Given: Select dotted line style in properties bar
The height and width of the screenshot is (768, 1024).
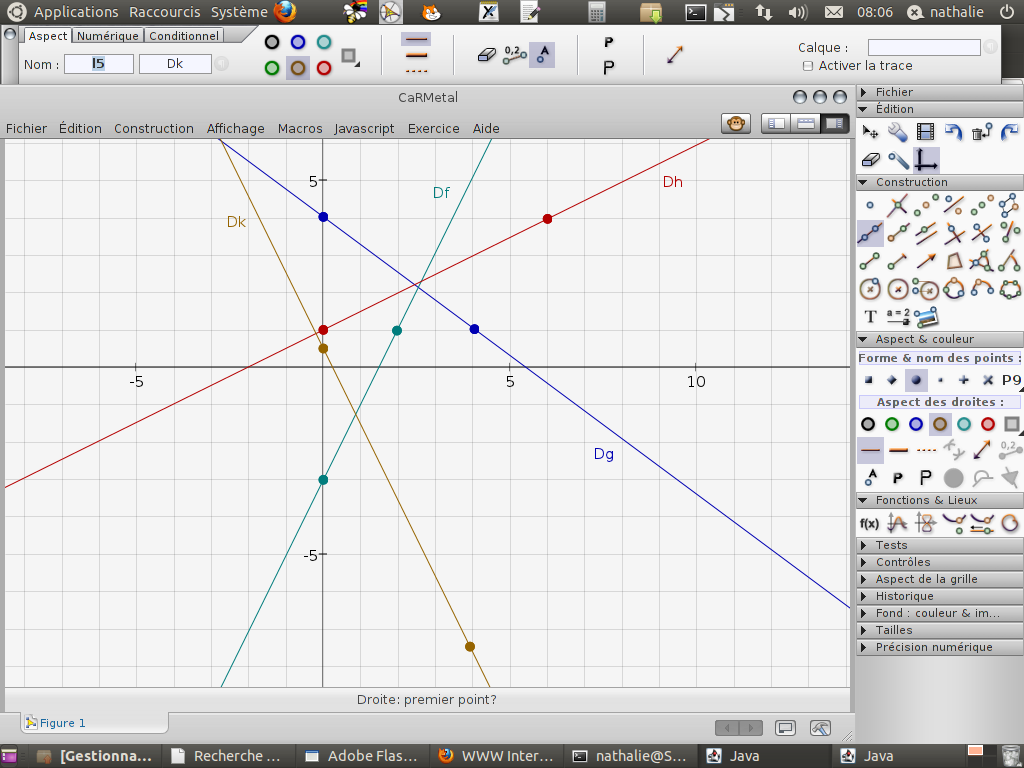Looking at the screenshot, I should (416, 71).
